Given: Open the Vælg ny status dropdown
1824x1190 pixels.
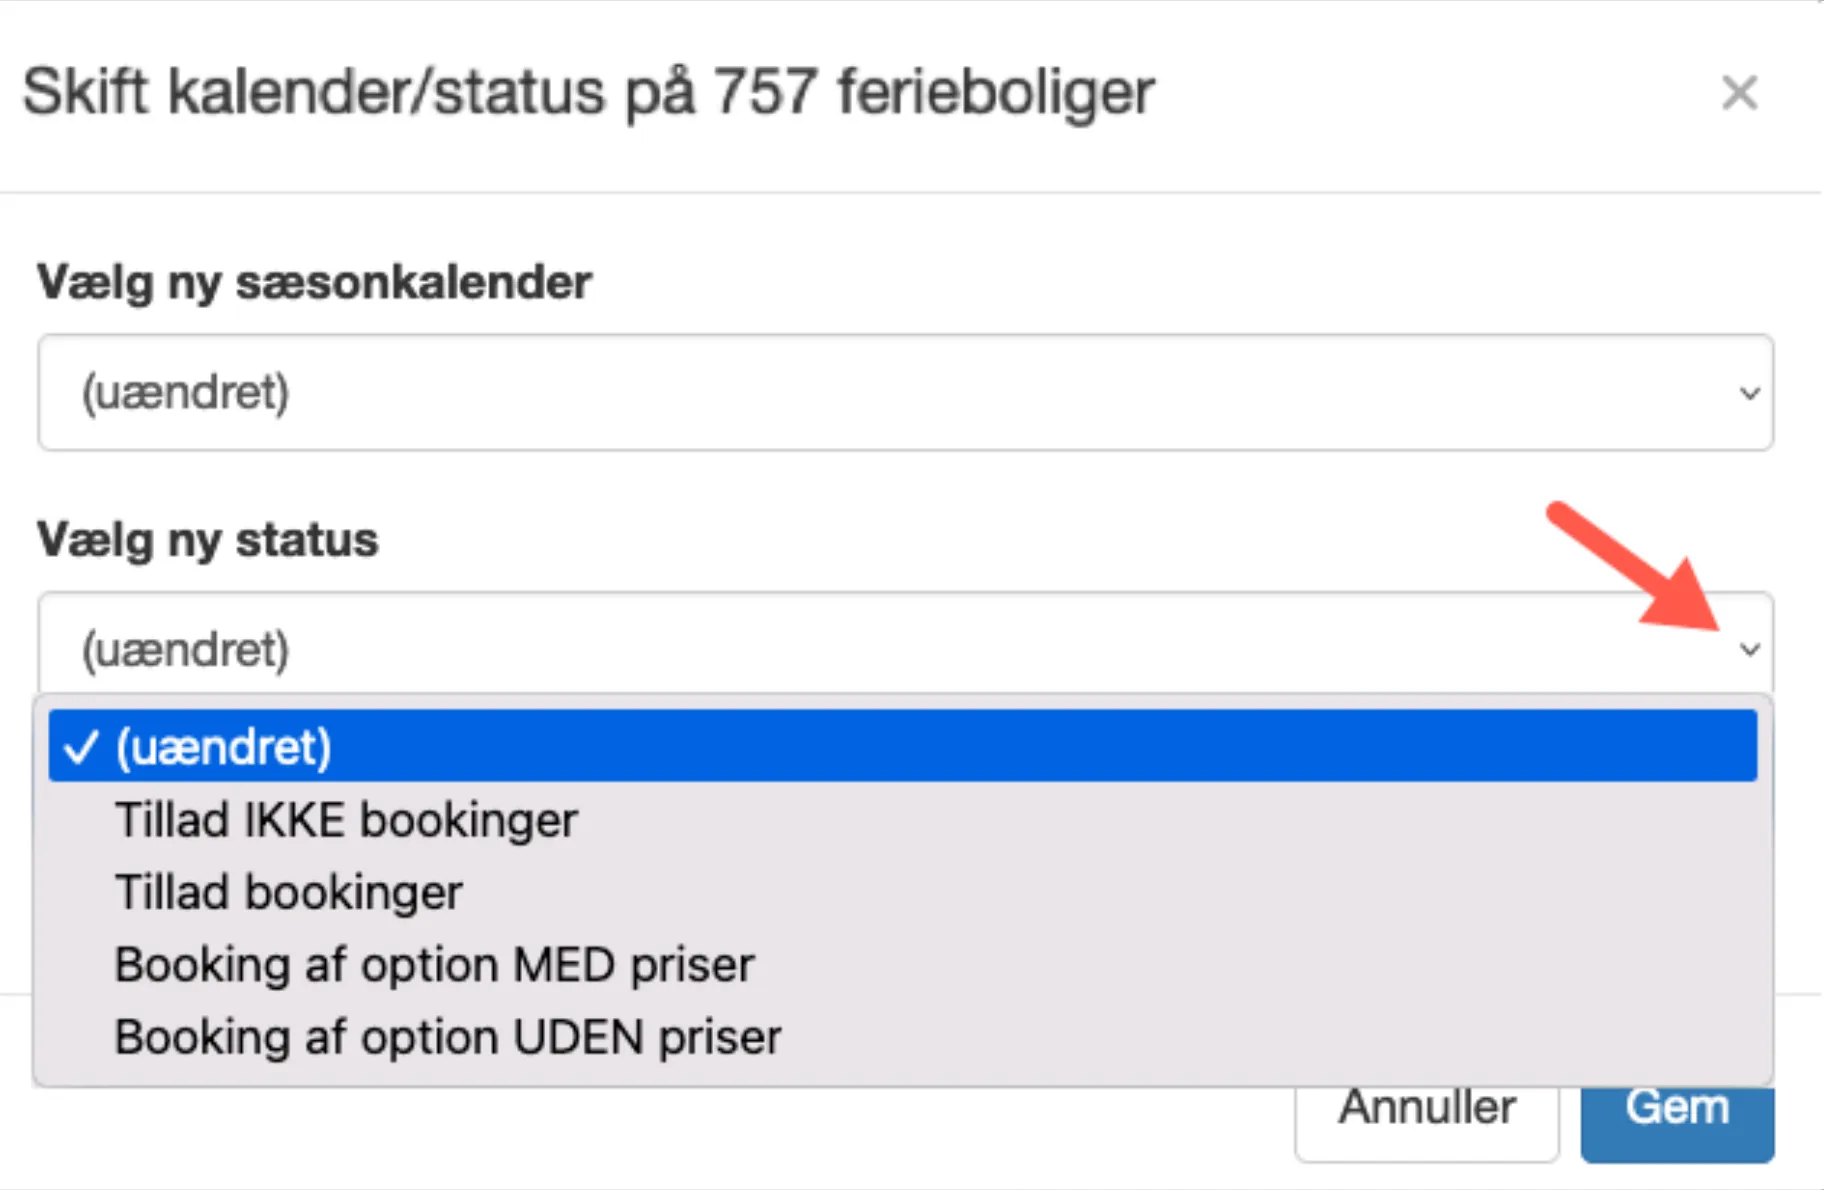Looking at the screenshot, I should [x=900, y=649].
